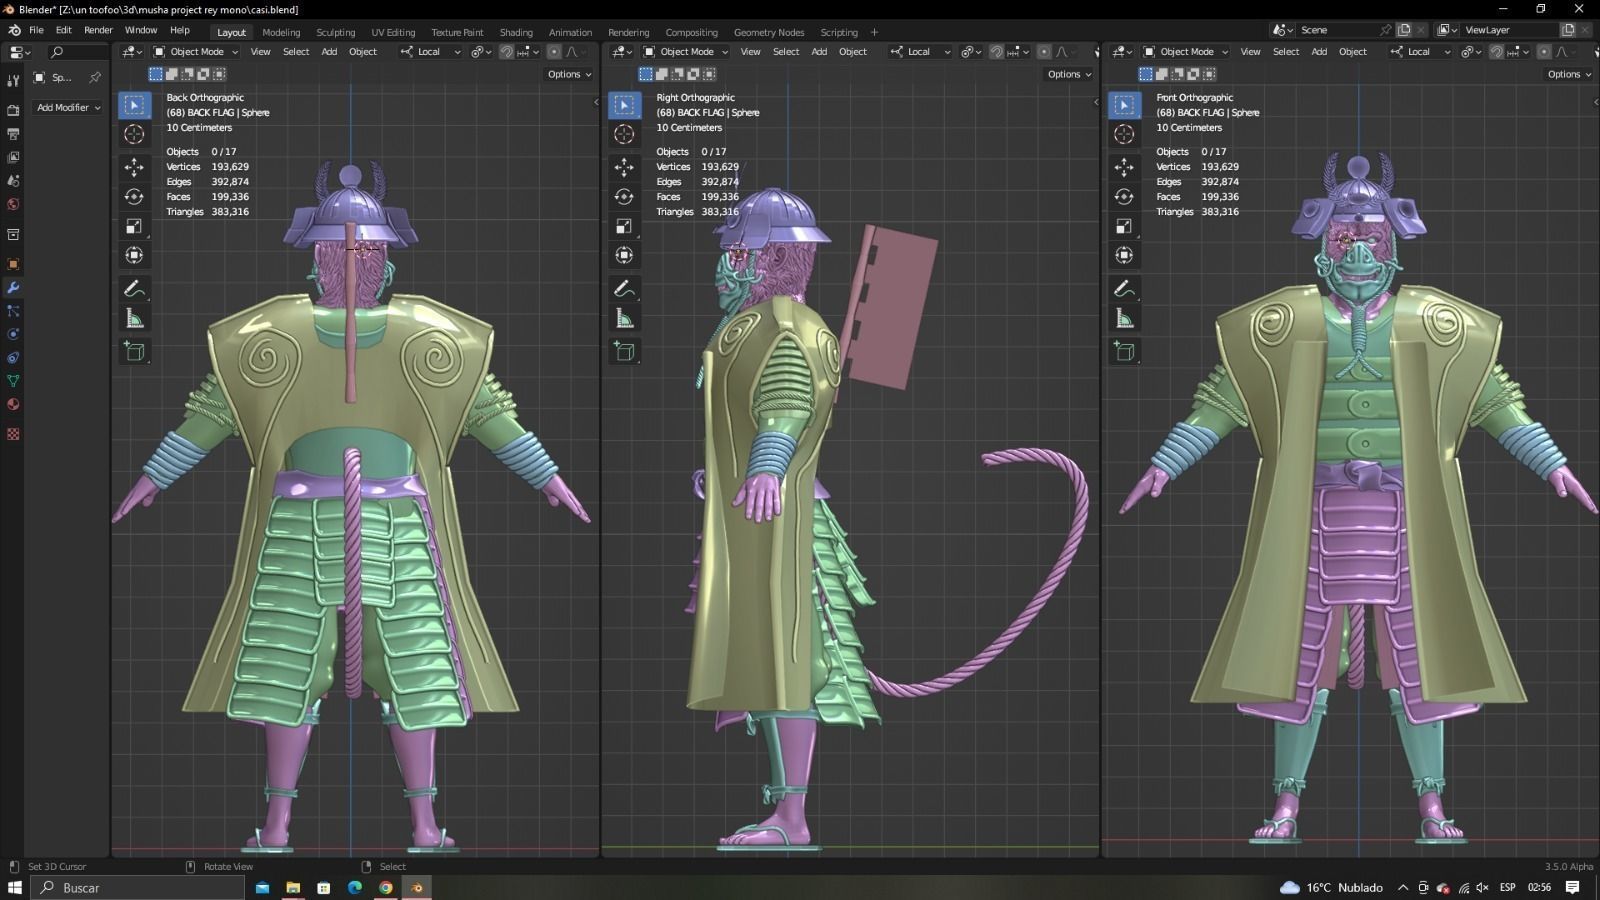Image resolution: width=1600 pixels, height=900 pixels.
Task: Enable proportional editing in the header
Action: coord(555,51)
